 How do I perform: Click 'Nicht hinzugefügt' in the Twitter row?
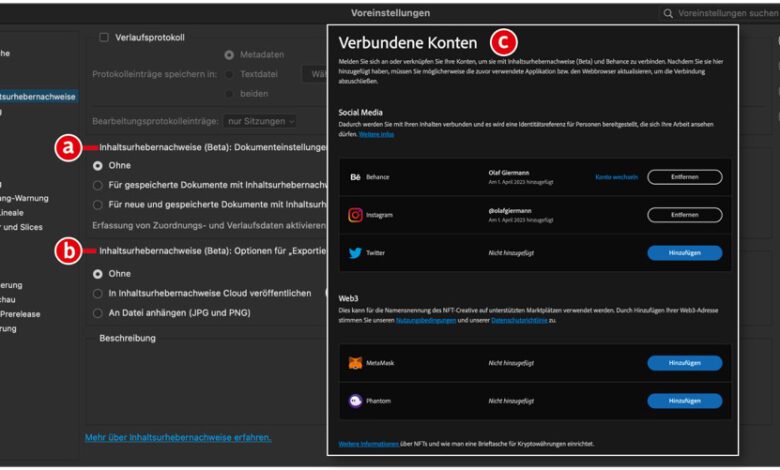(511, 253)
